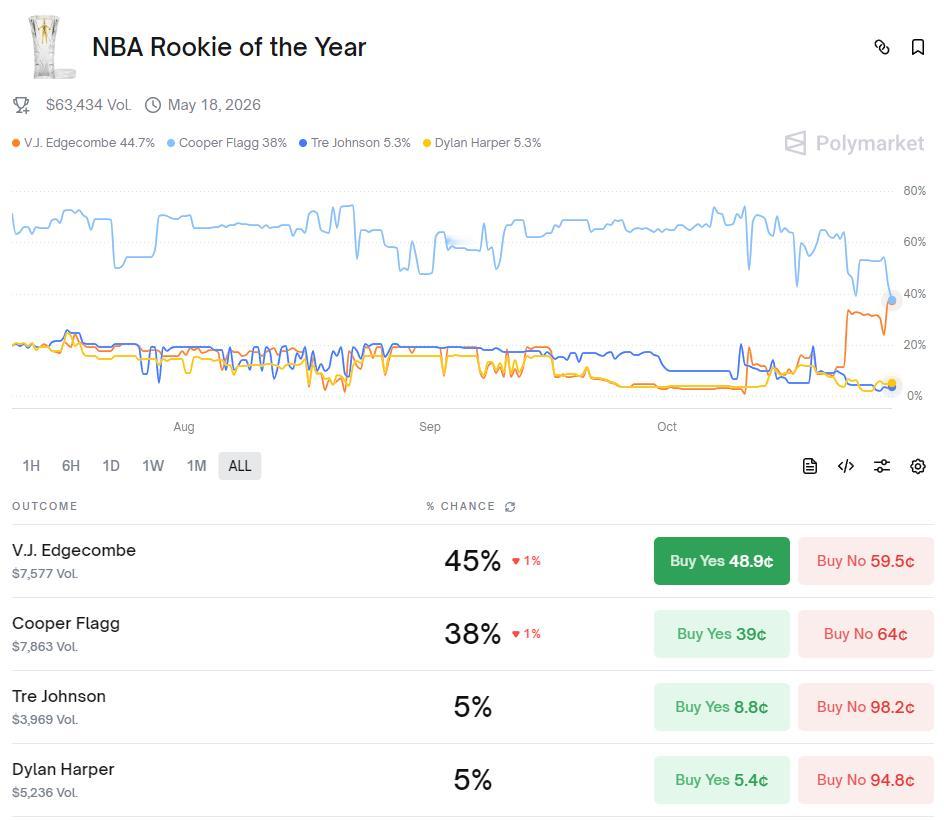Screen dimensions: 944x820
Task: Open the Dylan Harper outcome row
Action: [63, 769]
